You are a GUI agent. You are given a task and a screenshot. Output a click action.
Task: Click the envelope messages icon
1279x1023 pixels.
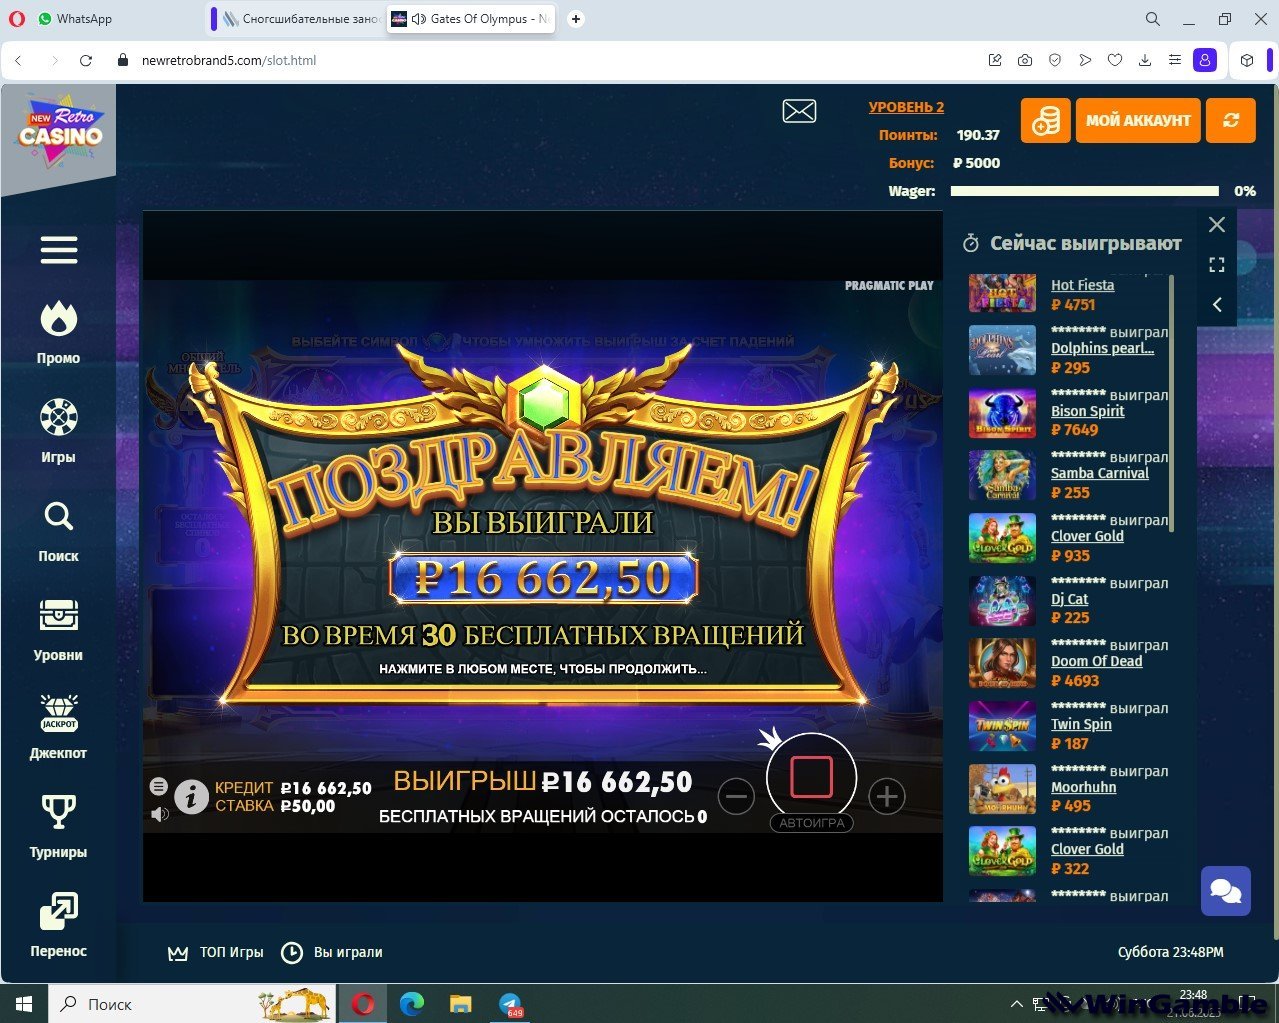click(x=799, y=111)
